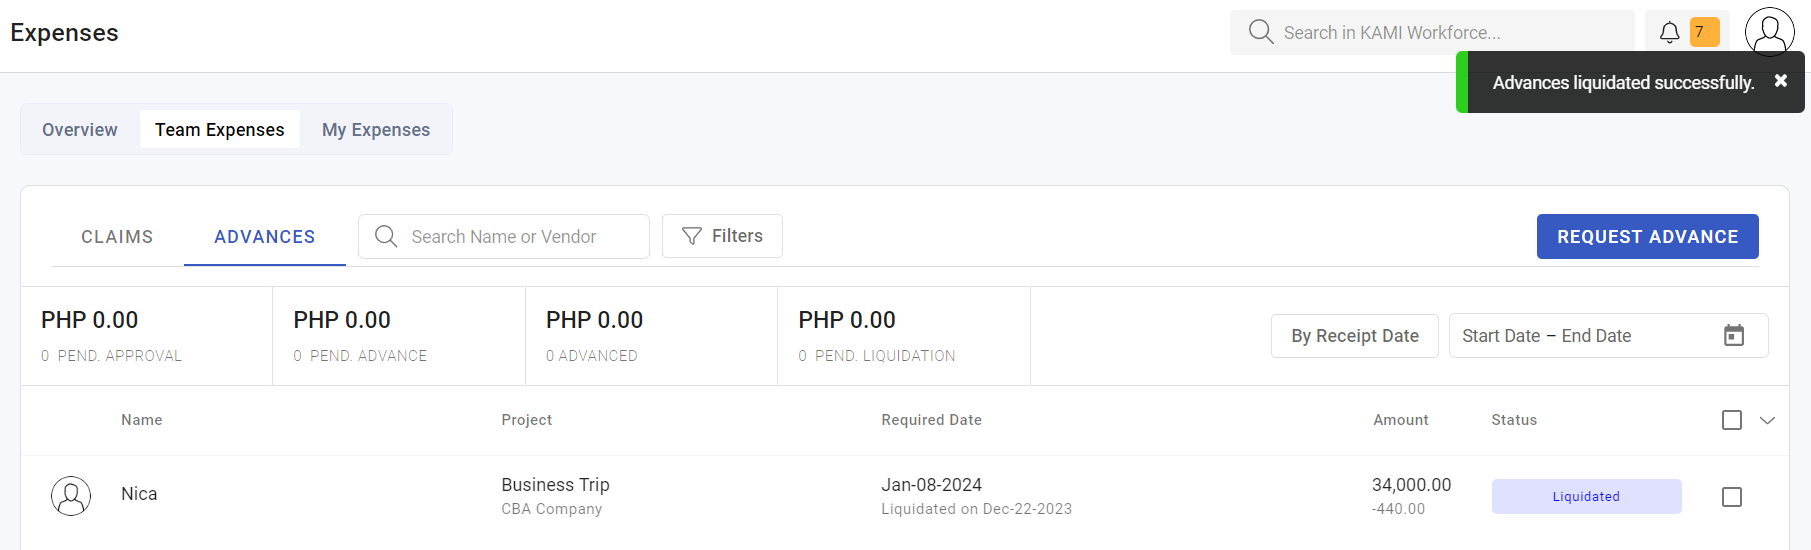Click the Liquidated status badge
1811x550 pixels.
point(1586,497)
